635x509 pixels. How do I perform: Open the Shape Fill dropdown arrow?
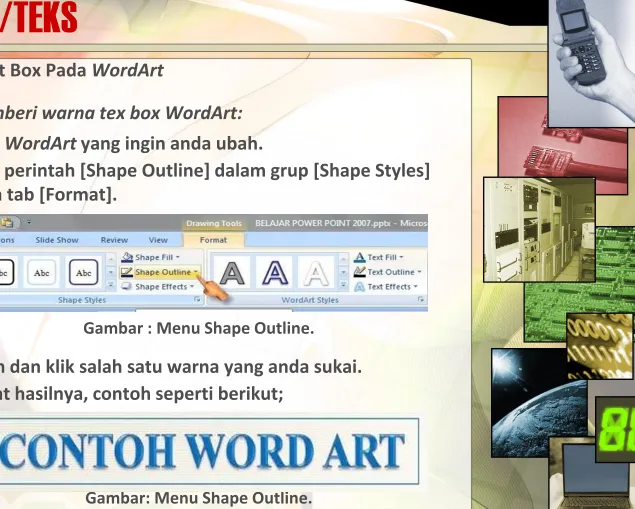pyautogui.click(x=178, y=258)
